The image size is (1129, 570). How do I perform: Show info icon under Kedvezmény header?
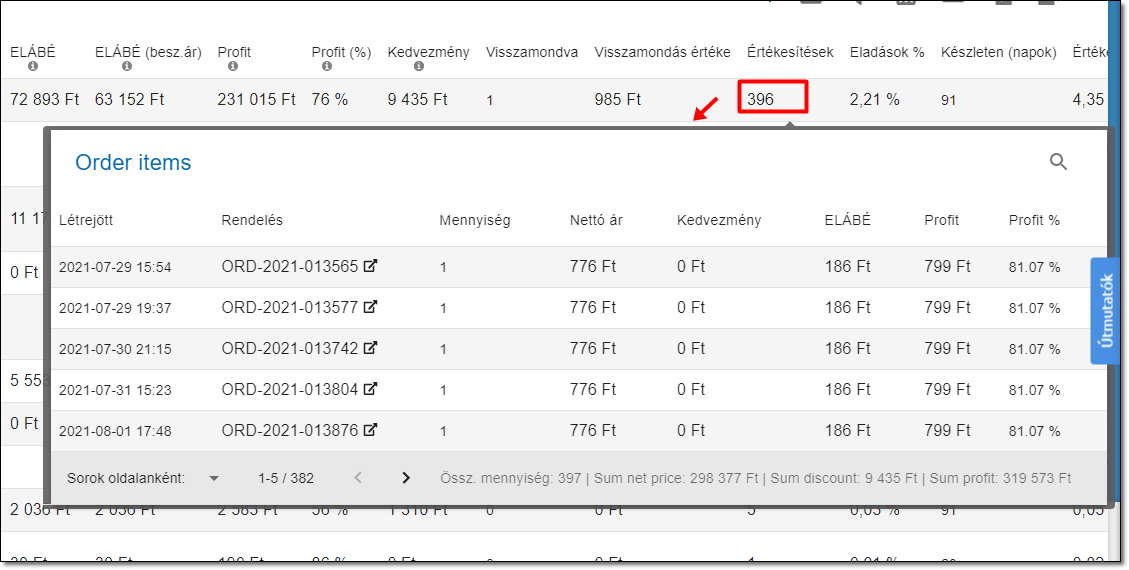tap(419, 66)
